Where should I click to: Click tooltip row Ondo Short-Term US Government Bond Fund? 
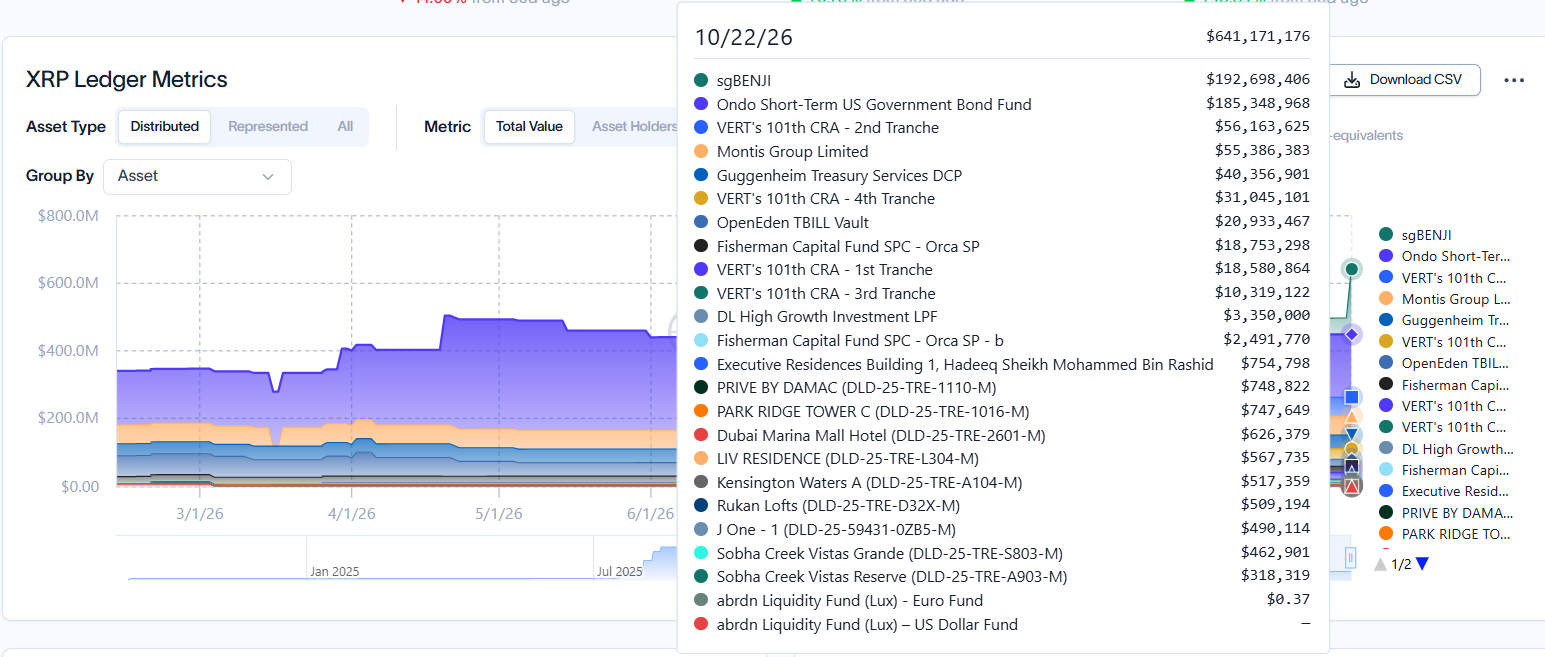1001,104
